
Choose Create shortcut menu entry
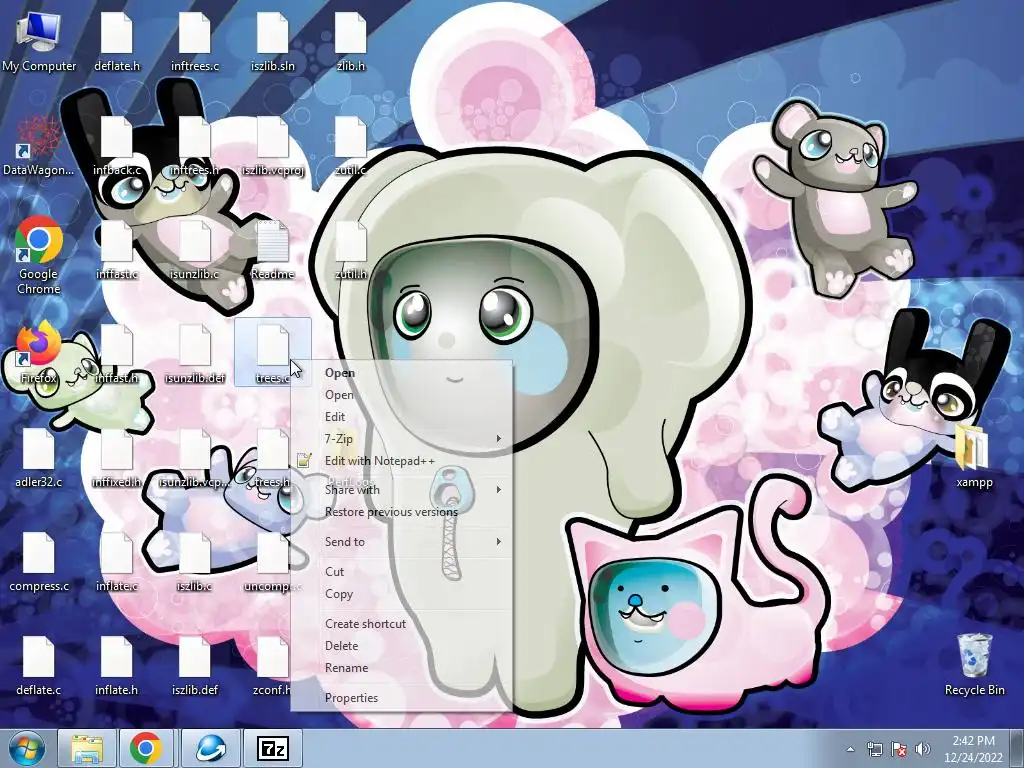coord(401,624)
